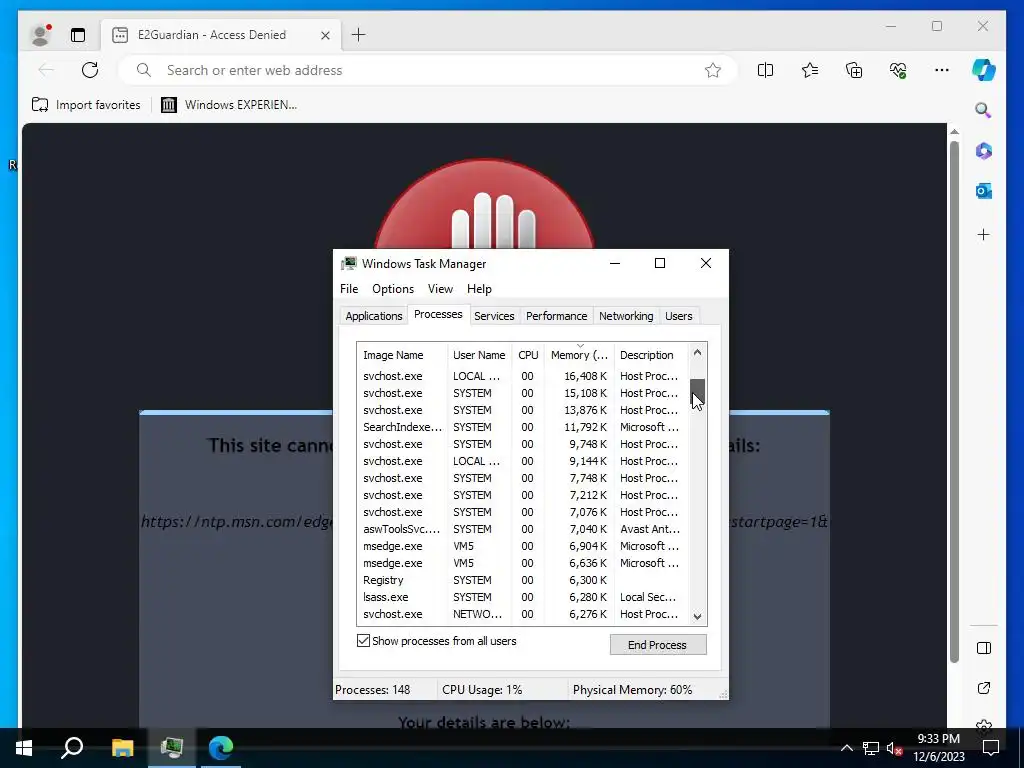
Task: Switch to the Applications tab
Action: click(x=374, y=316)
